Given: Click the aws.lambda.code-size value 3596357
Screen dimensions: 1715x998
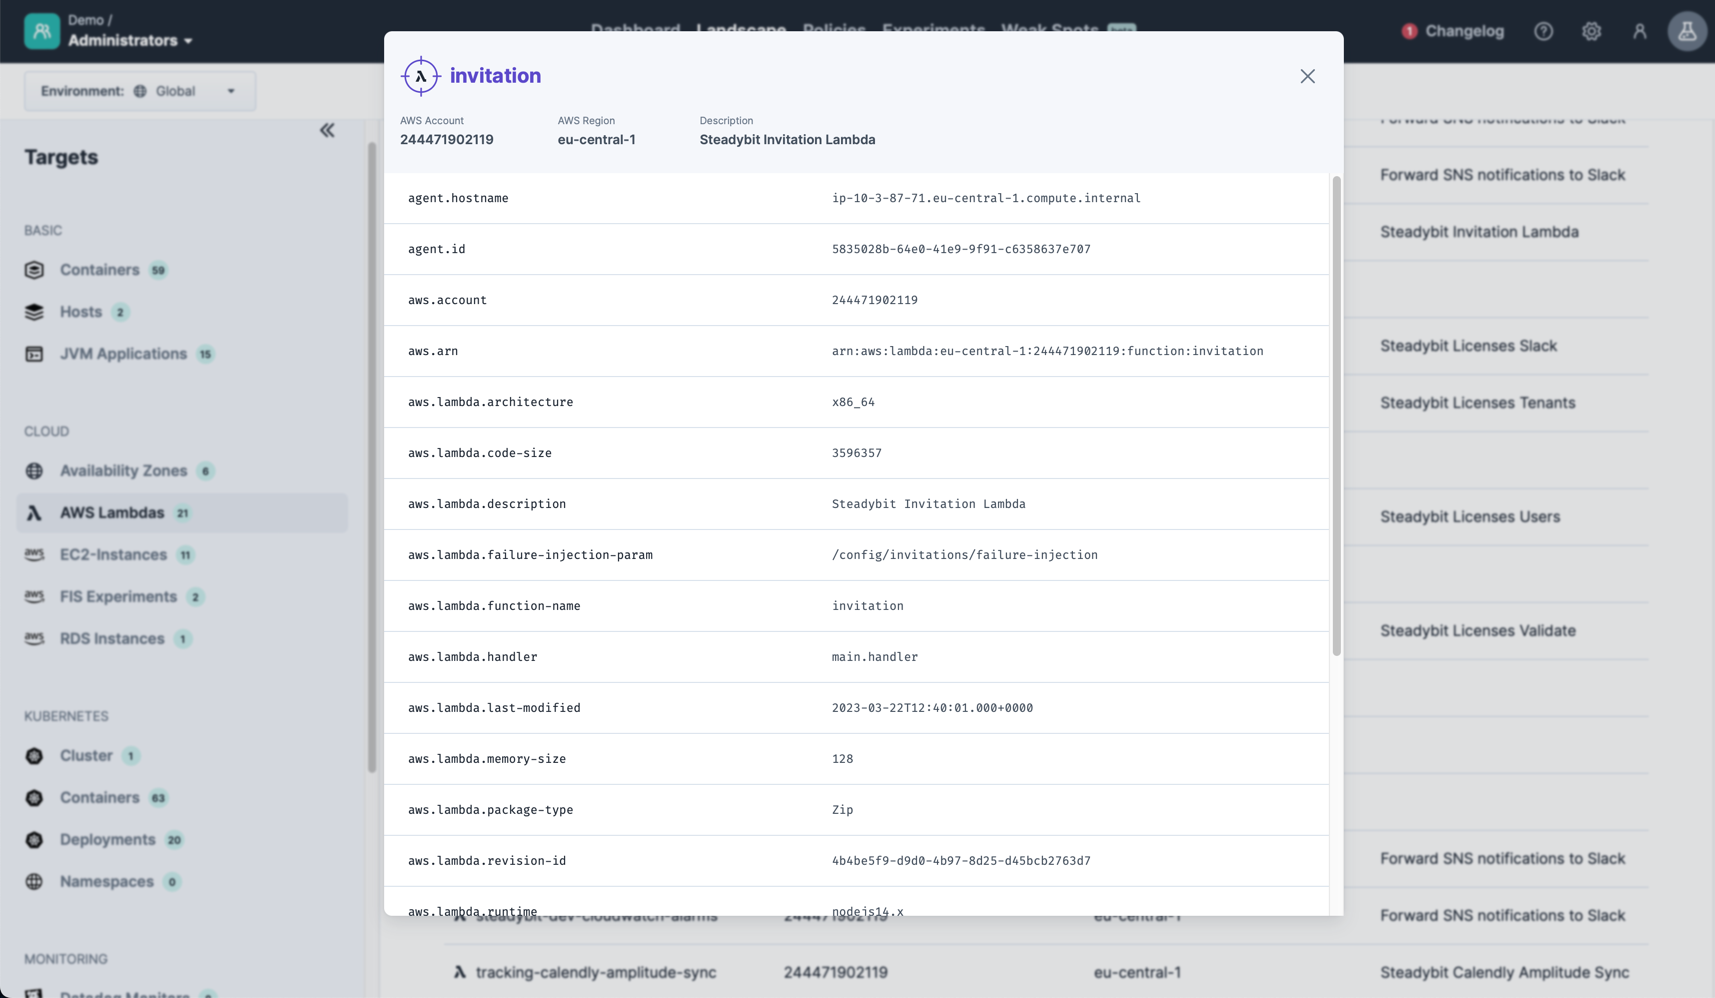Looking at the screenshot, I should (857, 453).
